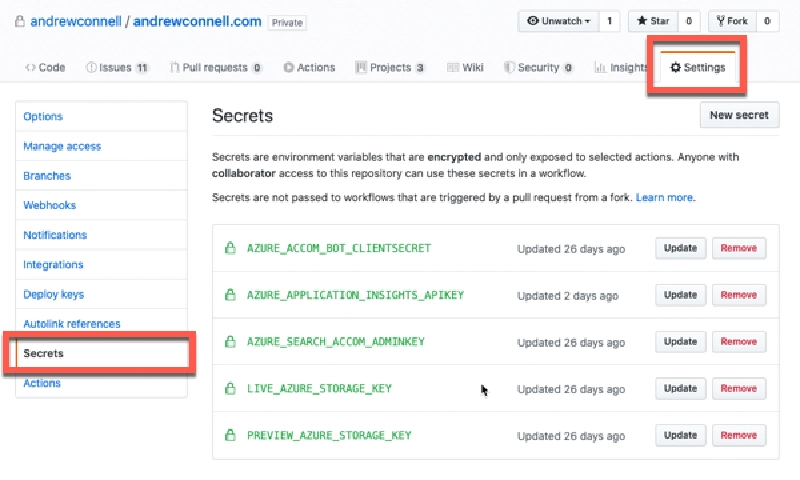Remove the AZURE_ACCOM_BOT_CLIENTSECRET secret
This screenshot has width=800, height=480.
(739, 248)
